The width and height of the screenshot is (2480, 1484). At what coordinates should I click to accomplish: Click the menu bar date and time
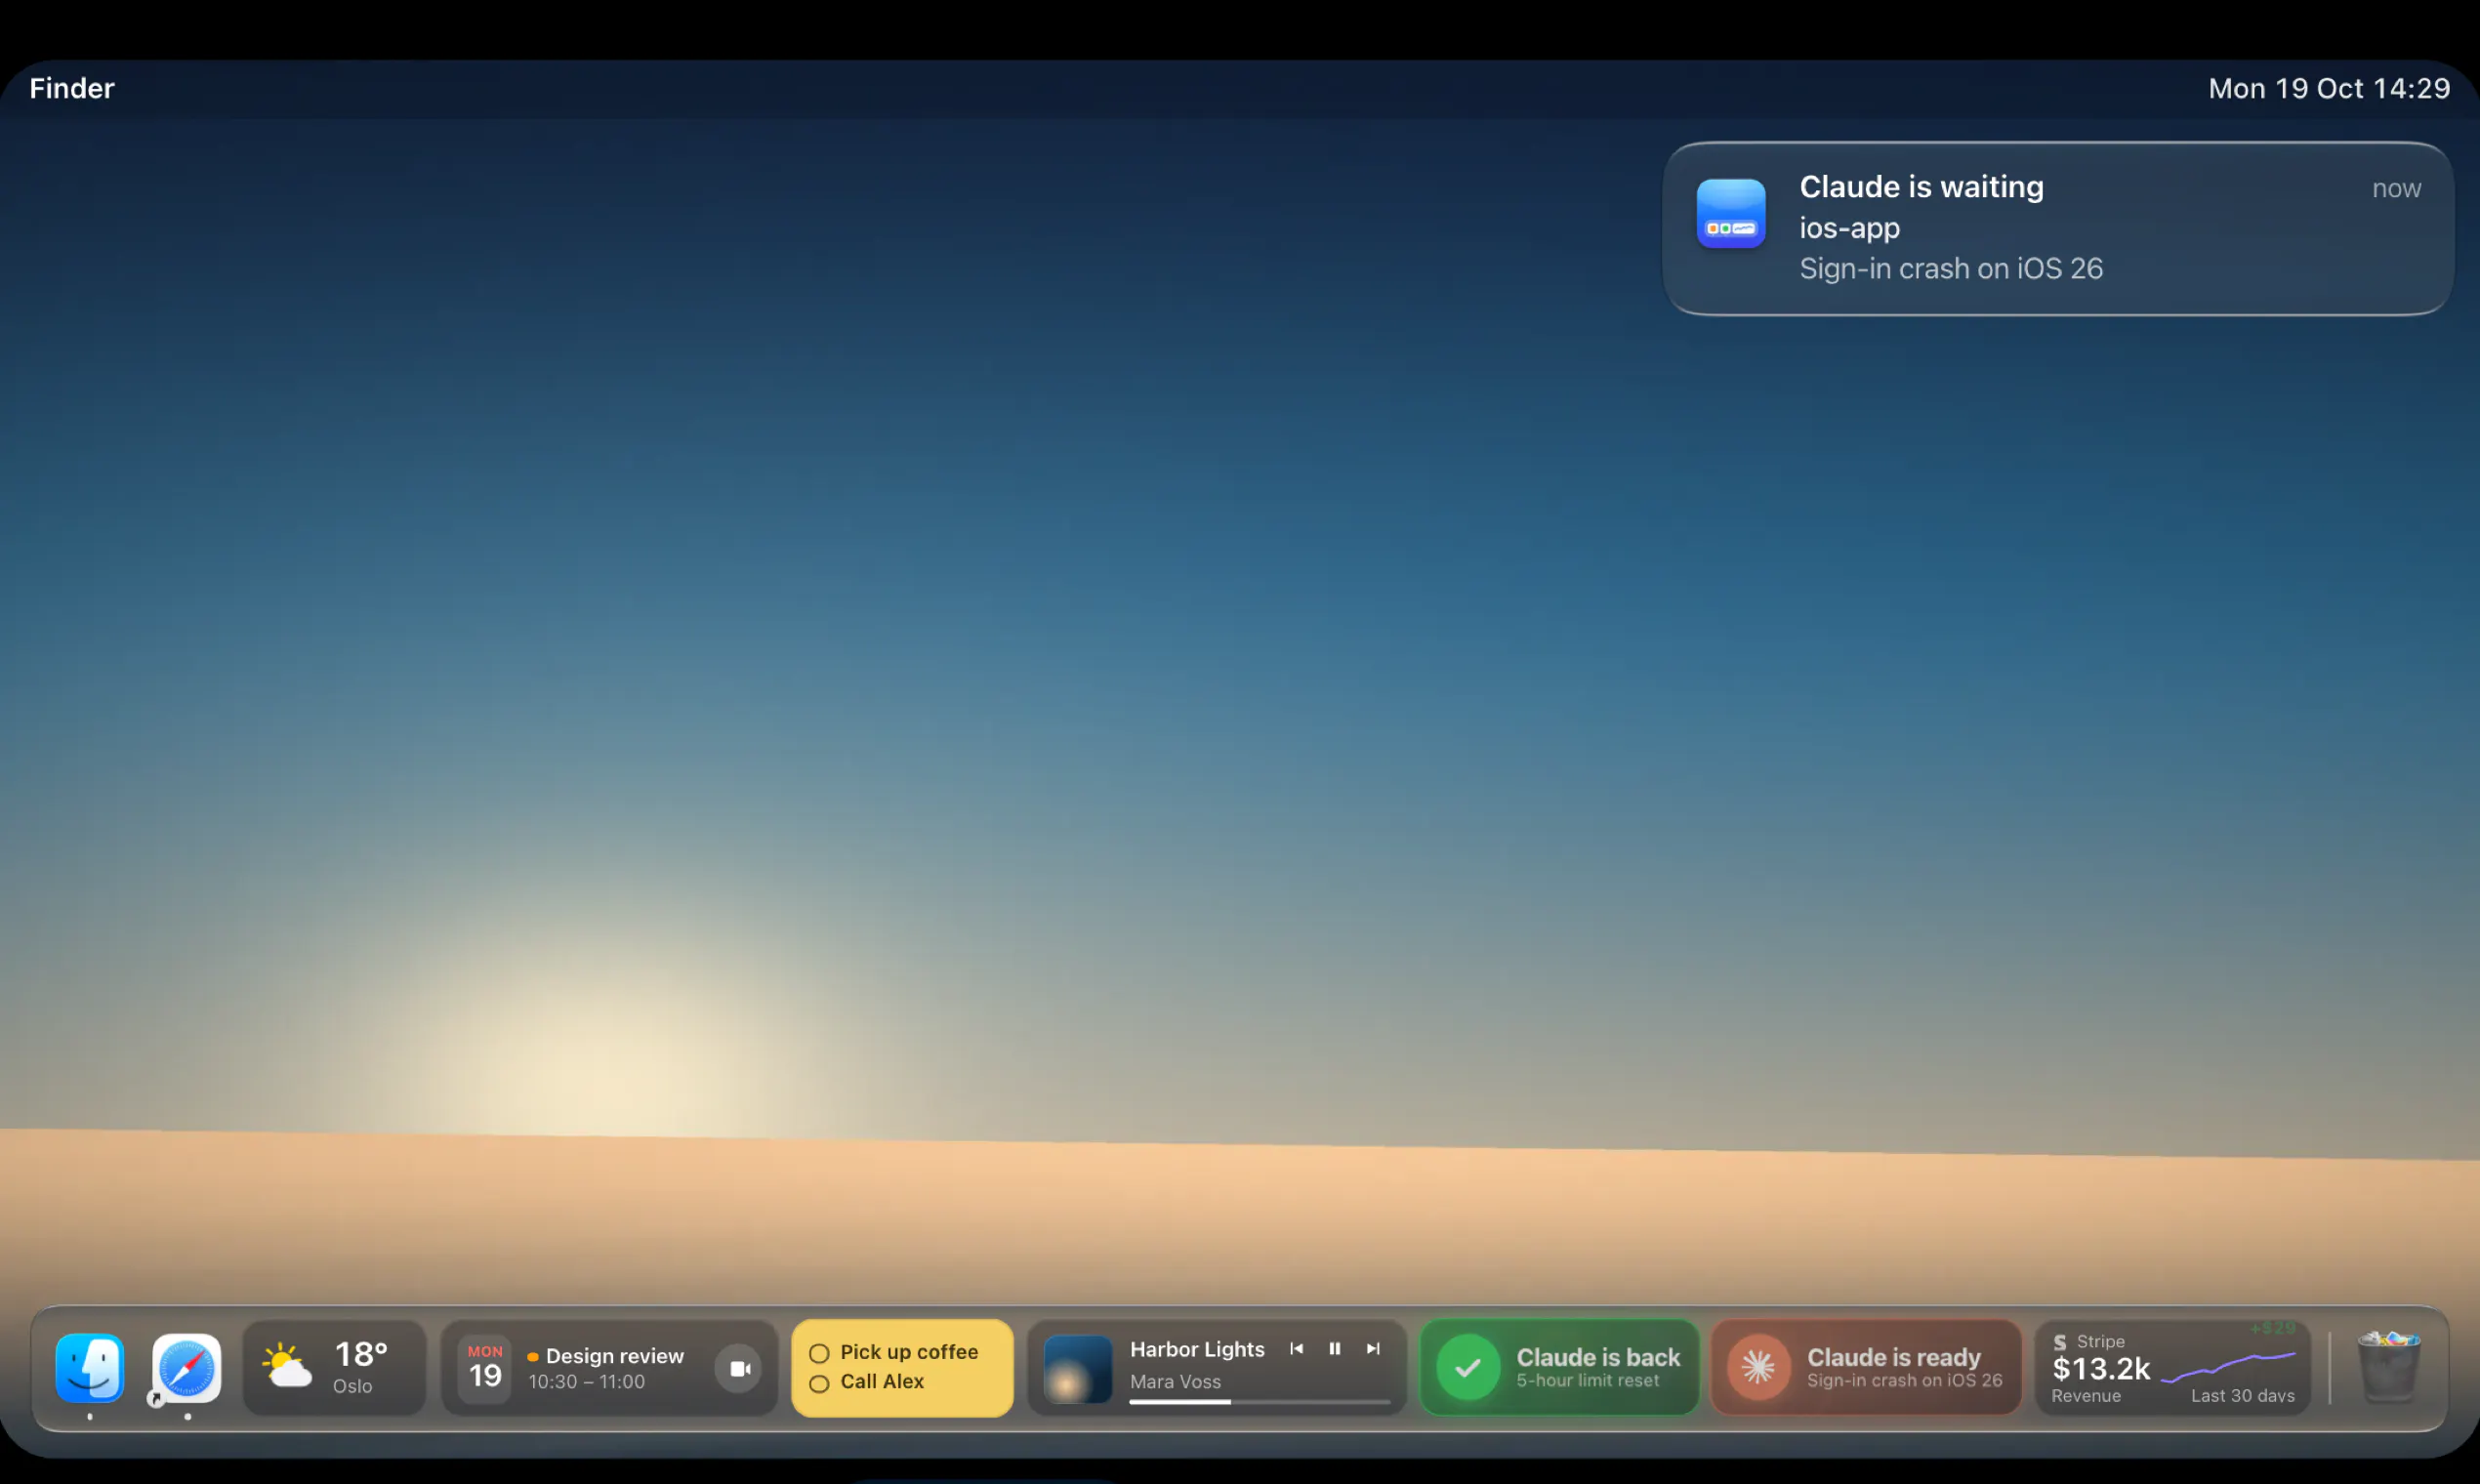(x=2329, y=88)
